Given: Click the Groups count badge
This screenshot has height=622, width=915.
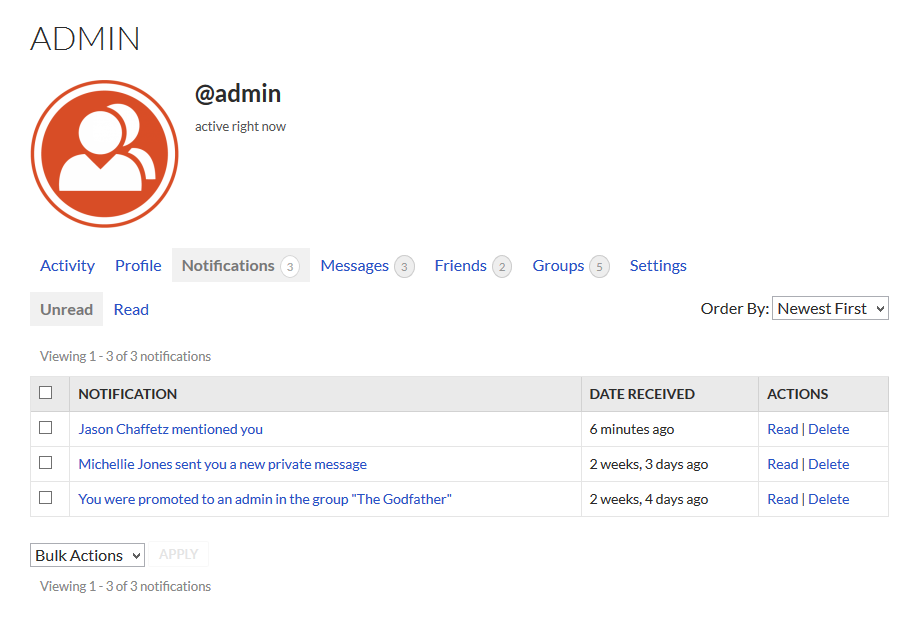Looking at the screenshot, I should (x=599, y=267).
